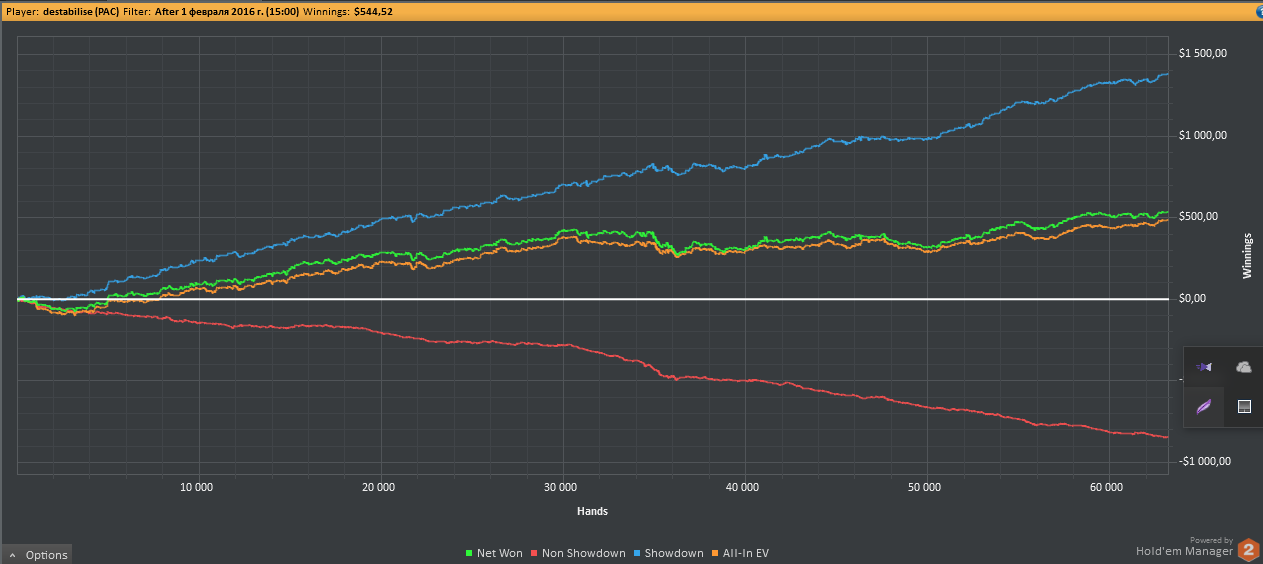Viewport: 1263px width, 564px height.
Task: Click the $1 500,00 axis label
Action: (1204, 54)
